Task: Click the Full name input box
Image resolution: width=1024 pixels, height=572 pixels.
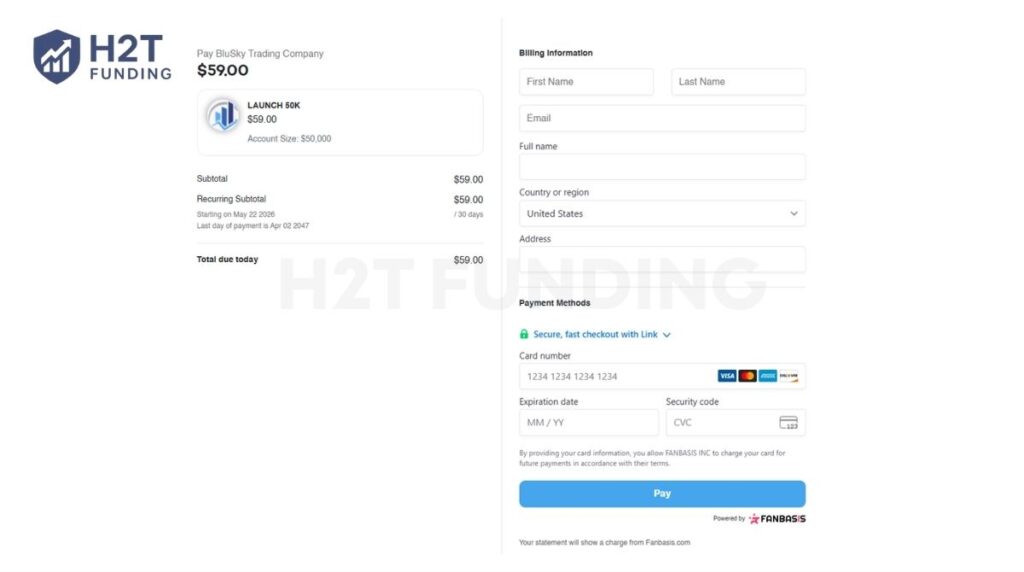Action: (x=662, y=167)
